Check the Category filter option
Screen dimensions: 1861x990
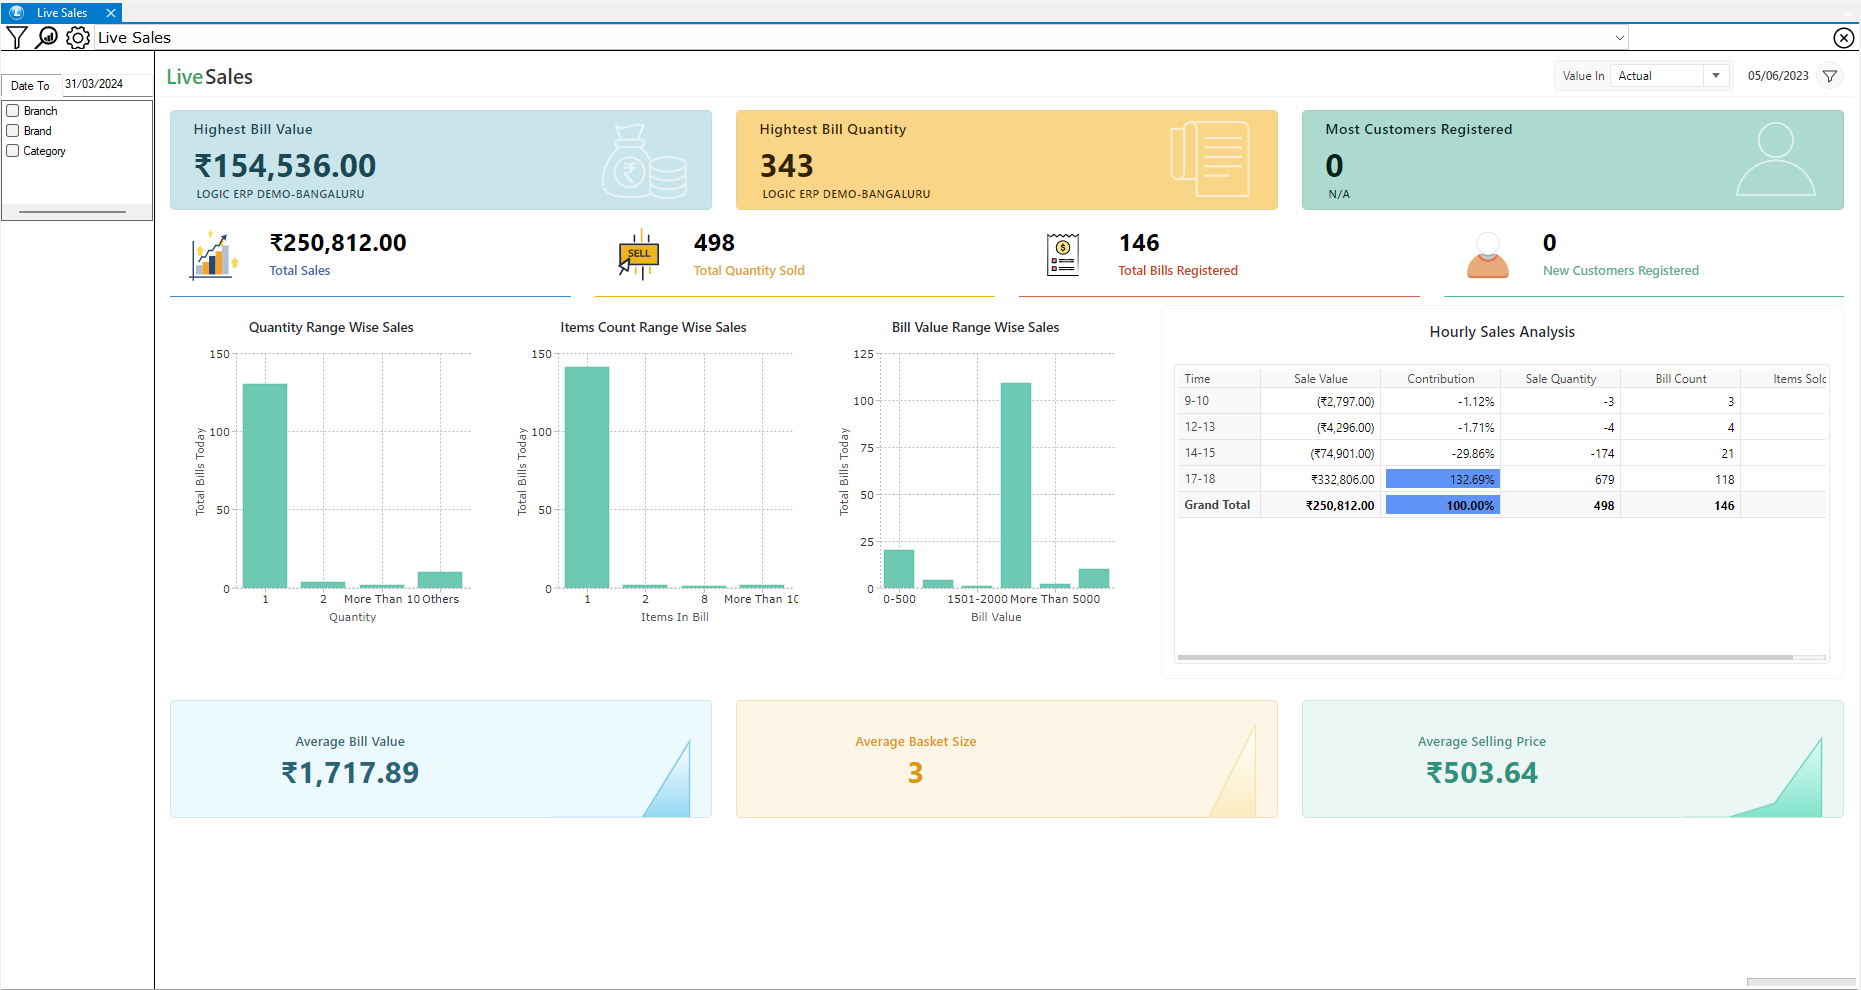pyautogui.click(x=13, y=151)
